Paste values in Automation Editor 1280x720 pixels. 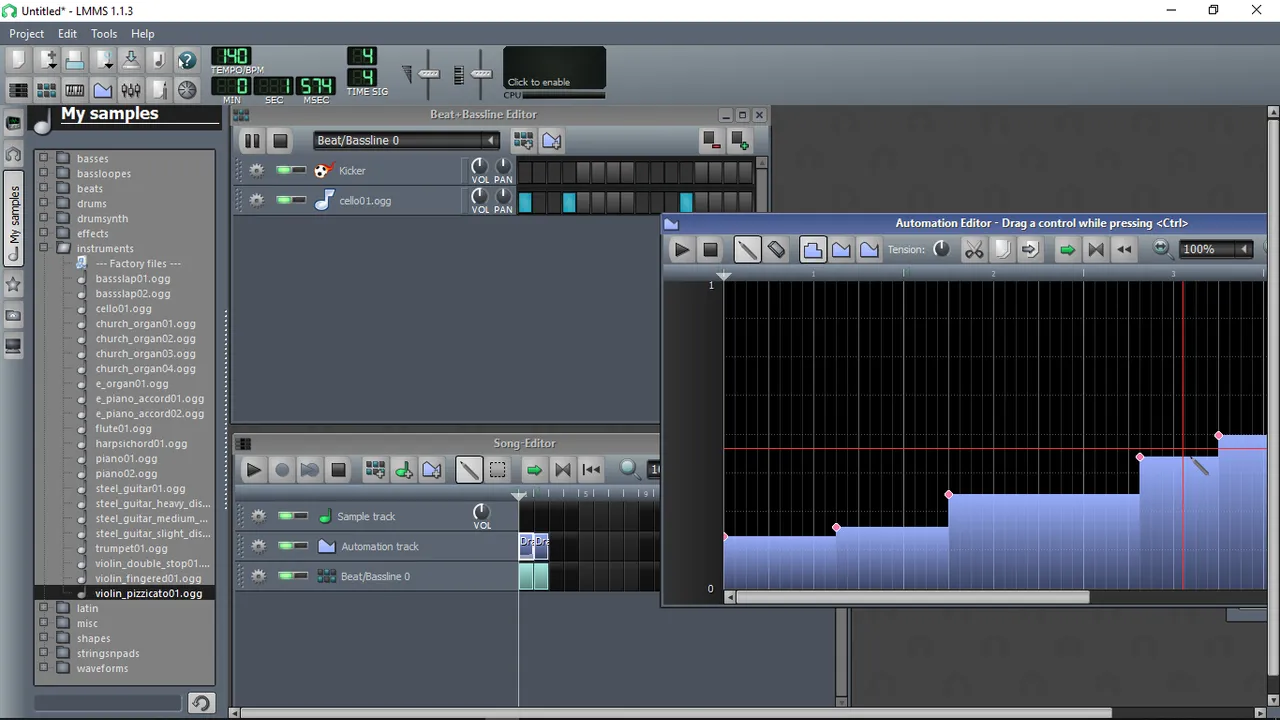point(1030,250)
